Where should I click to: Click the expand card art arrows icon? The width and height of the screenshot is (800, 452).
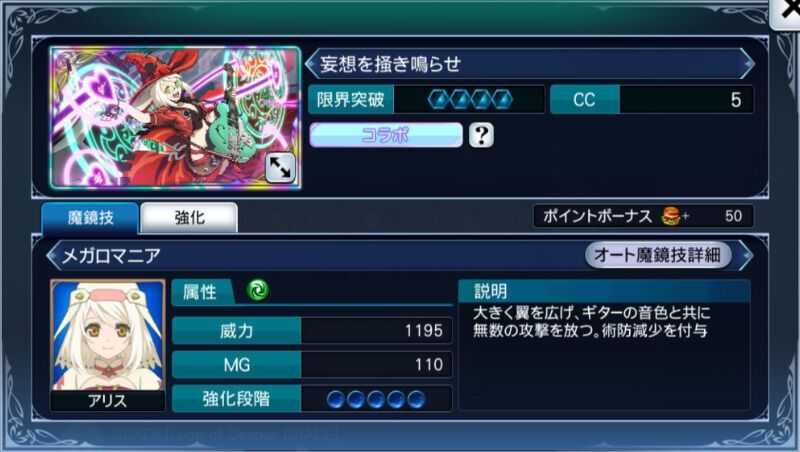(x=280, y=167)
